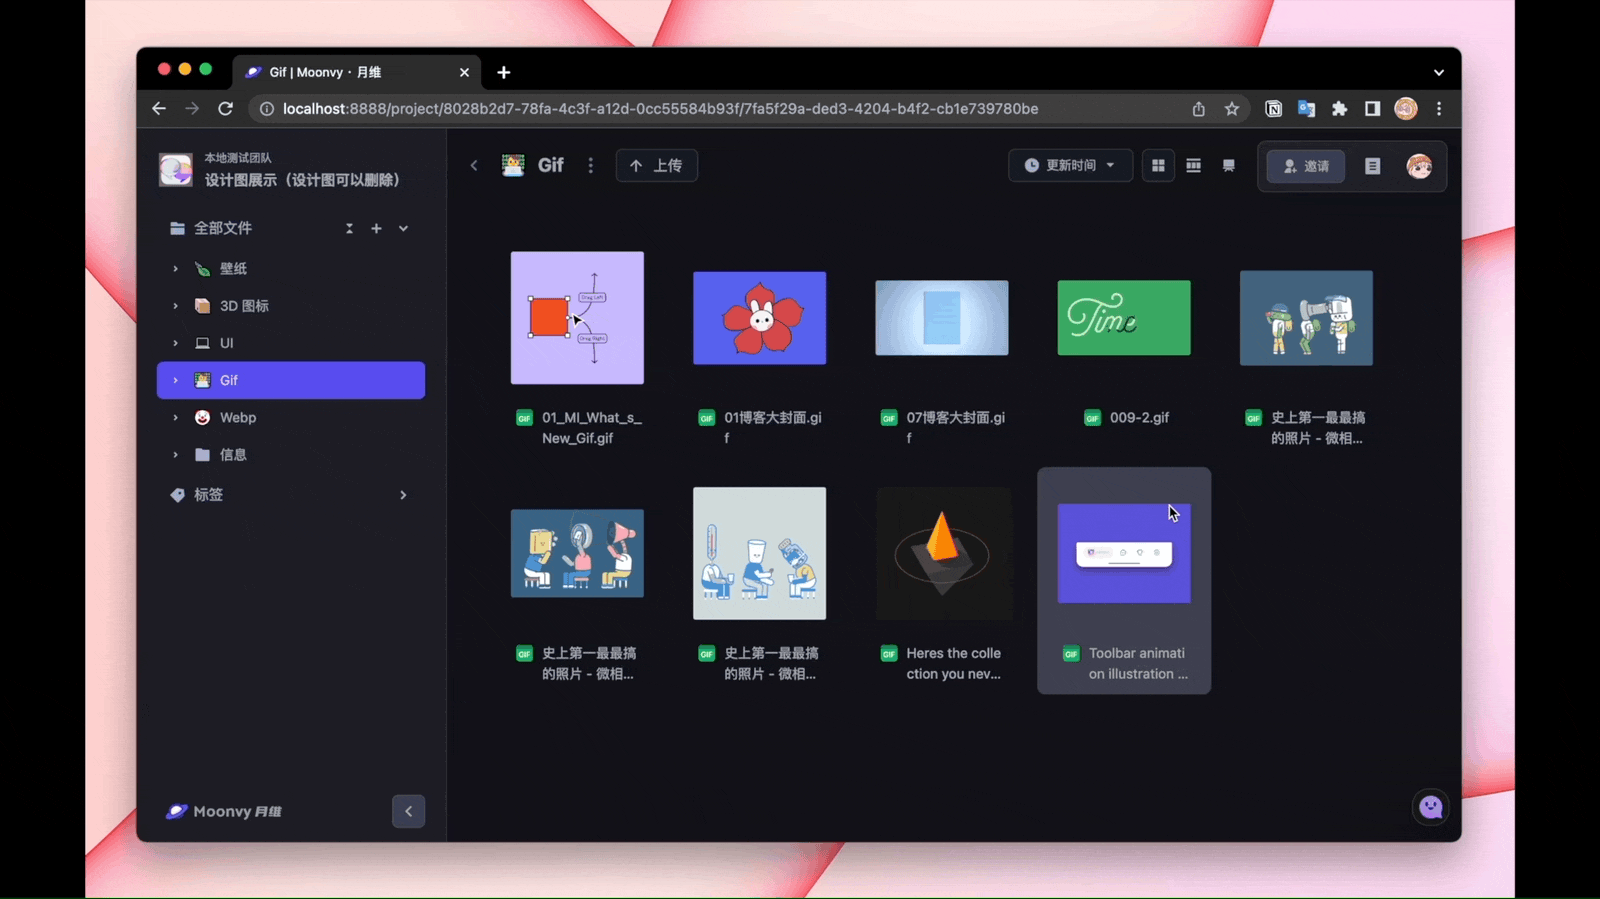Go back using the folder back chevron

pos(474,166)
